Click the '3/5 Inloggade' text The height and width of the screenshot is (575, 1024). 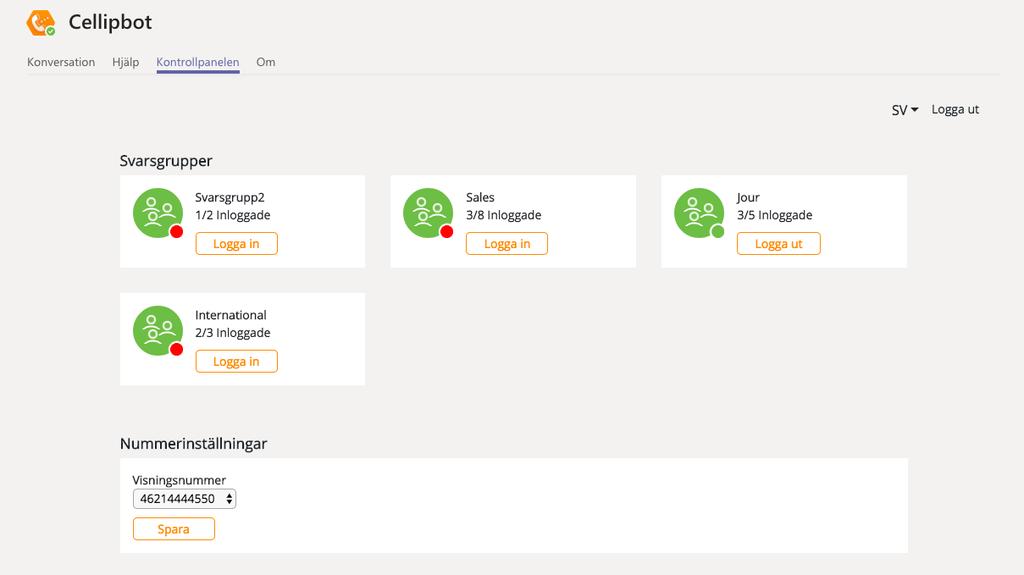[x=775, y=215]
